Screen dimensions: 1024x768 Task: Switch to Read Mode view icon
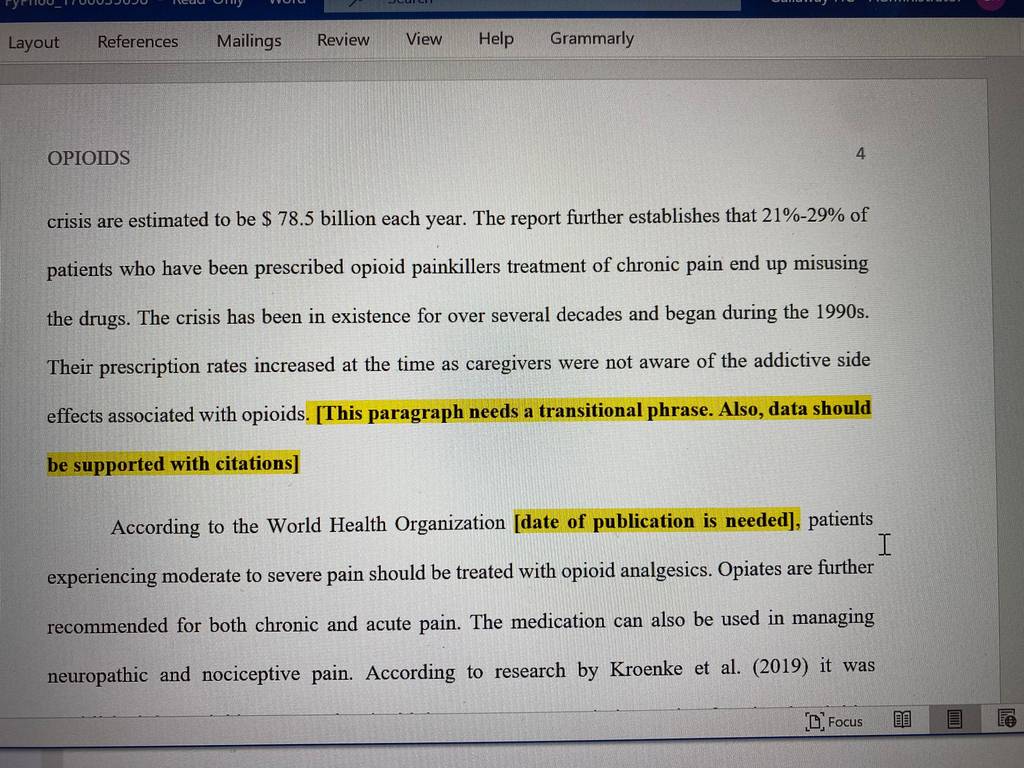click(x=902, y=720)
